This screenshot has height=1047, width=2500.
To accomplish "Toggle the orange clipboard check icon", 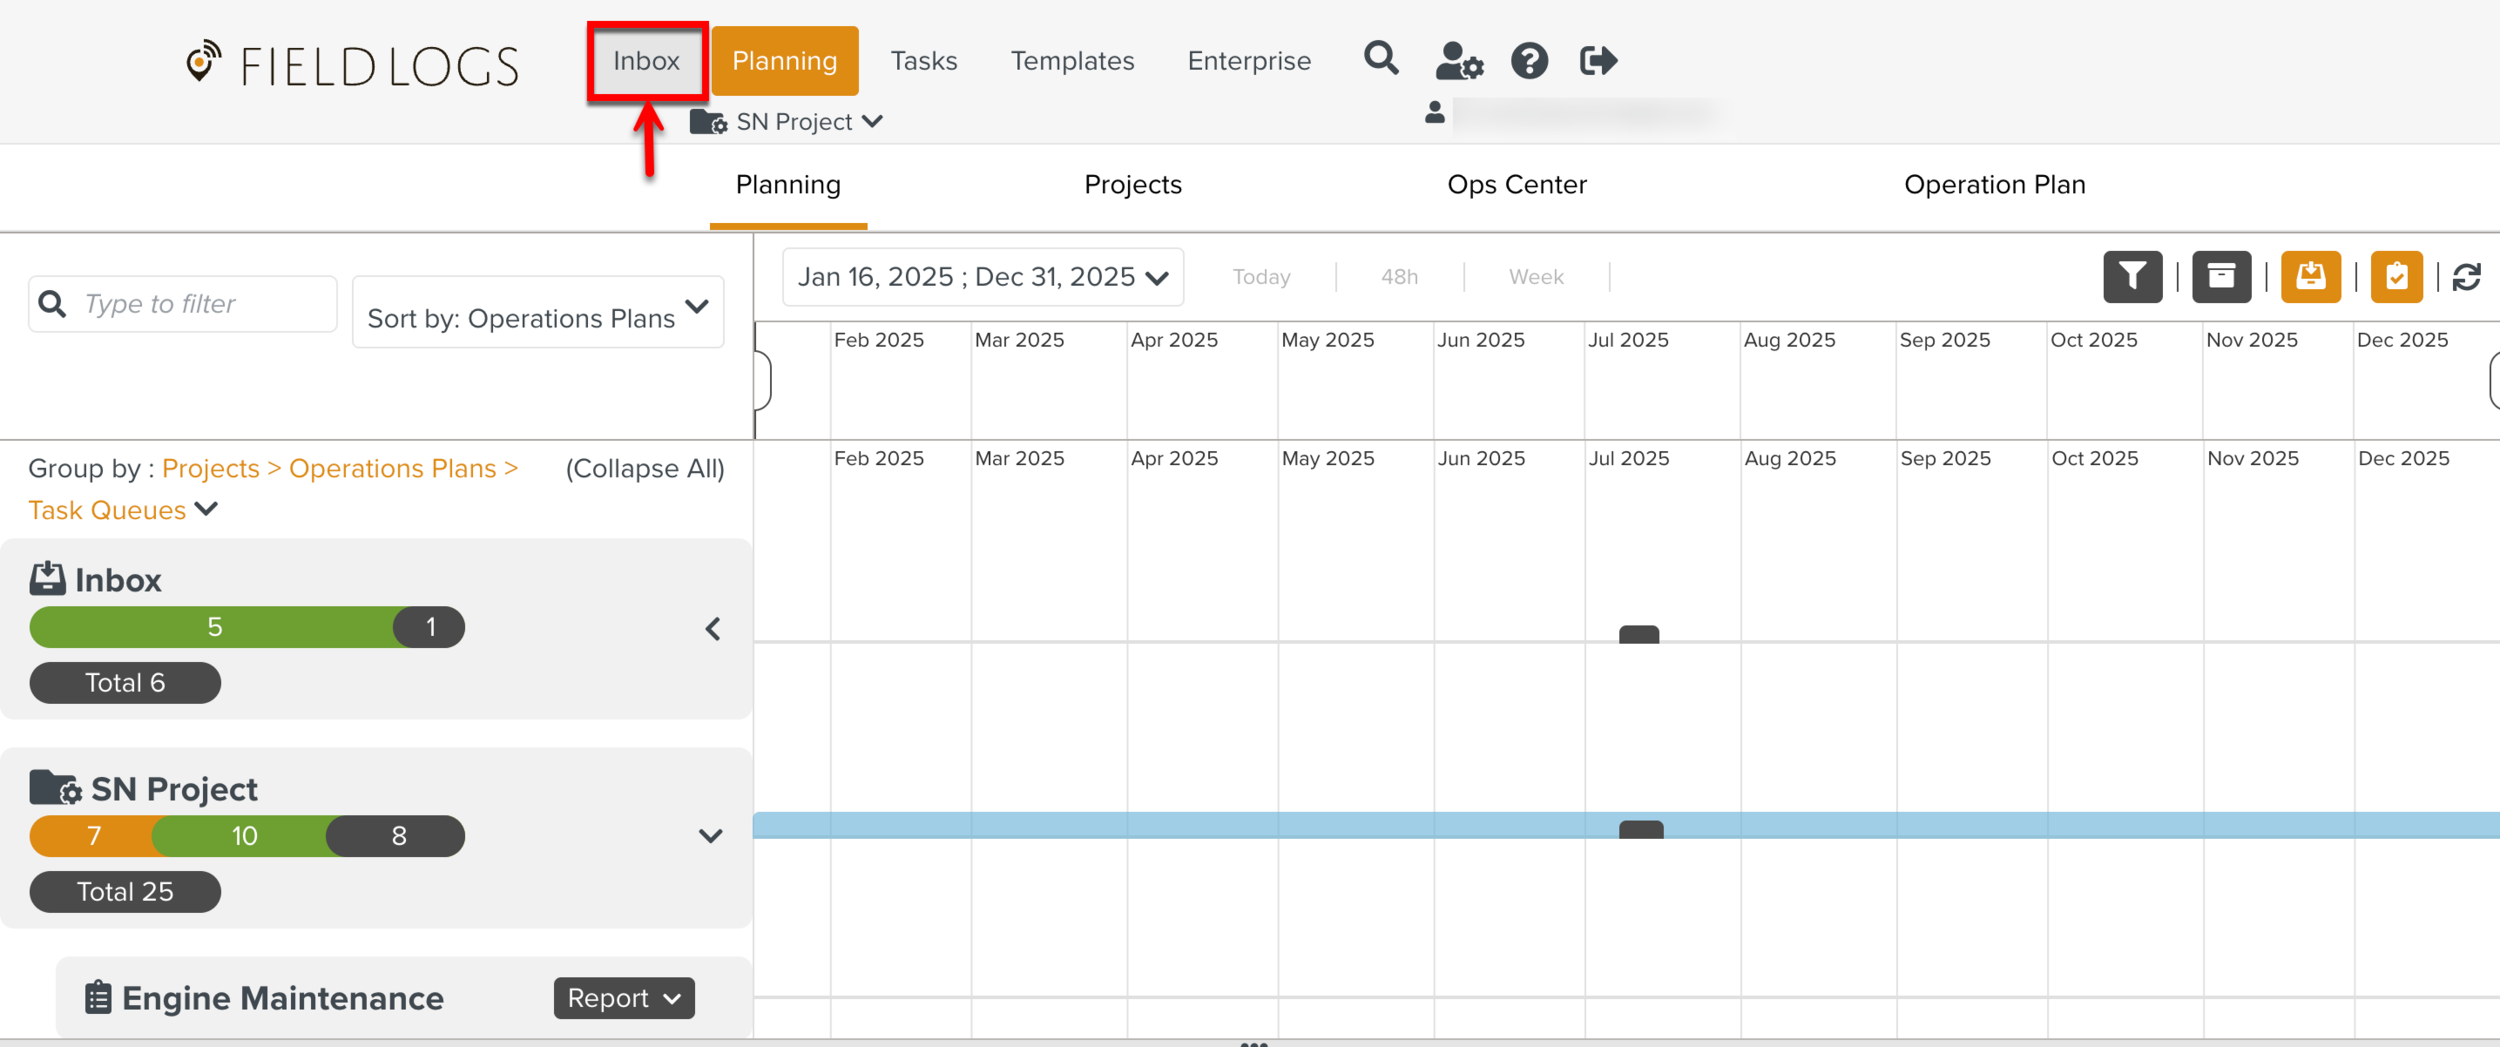I will click(x=2396, y=277).
